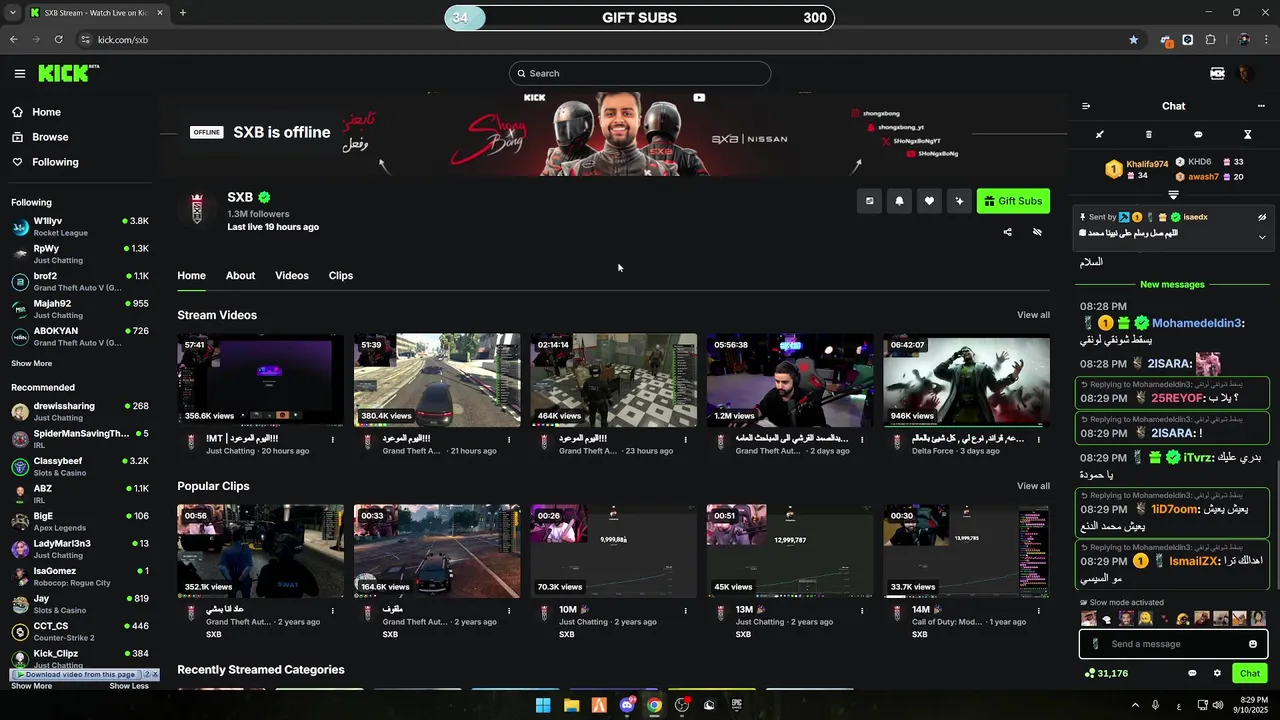Image resolution: width=1280 pixels, height=720 pixels.
Task: Open the 06:42:07 Delta Force video thumbnail
Action: (x=966, y=381)
